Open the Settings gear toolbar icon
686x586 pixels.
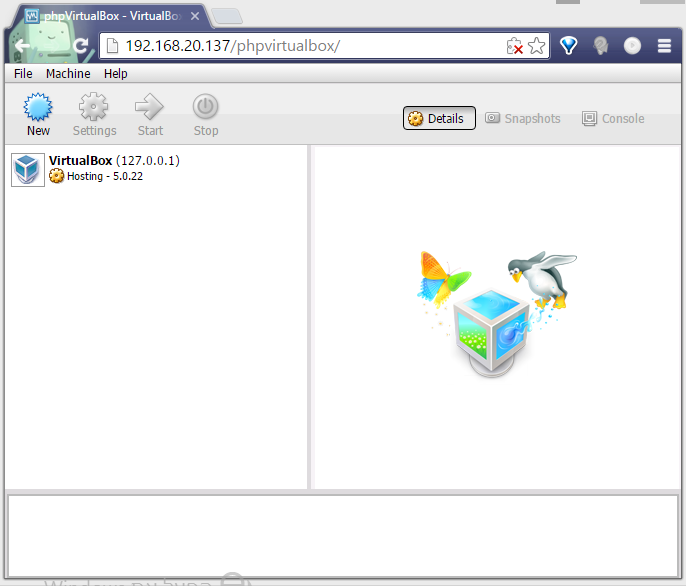(93, 106)
